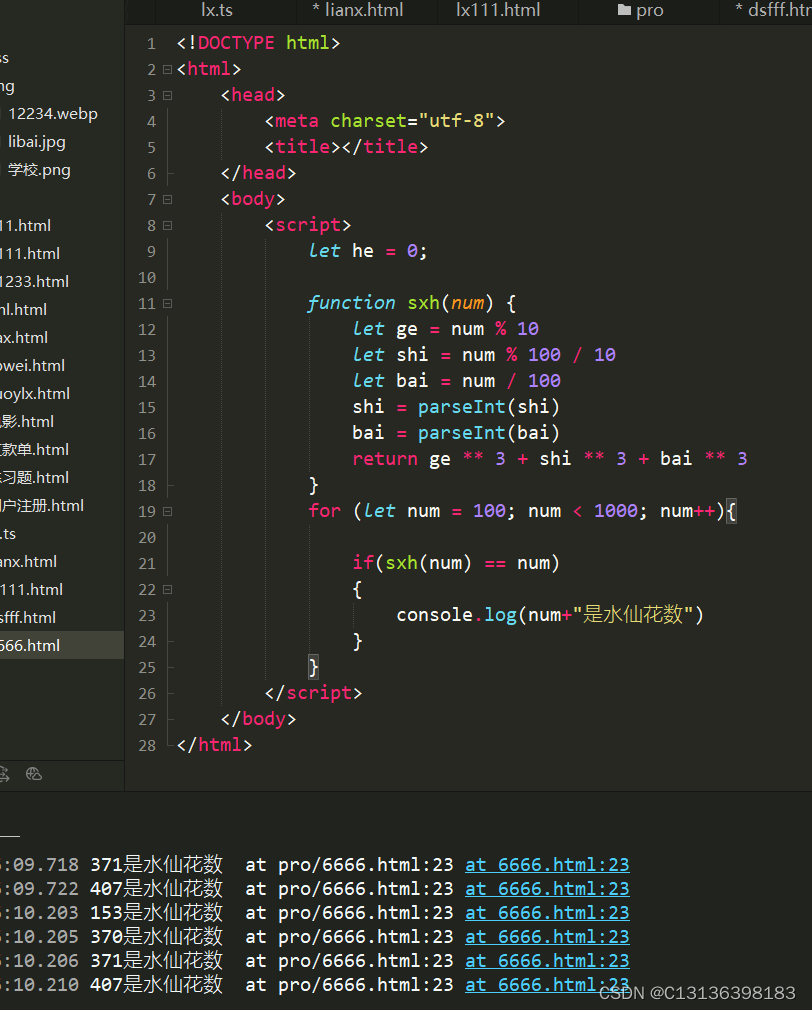Viewport: 812px width, 1010px height.
Task: Select the file ending in owei.html
Action: pyautogui.click(x=32, y=365)
